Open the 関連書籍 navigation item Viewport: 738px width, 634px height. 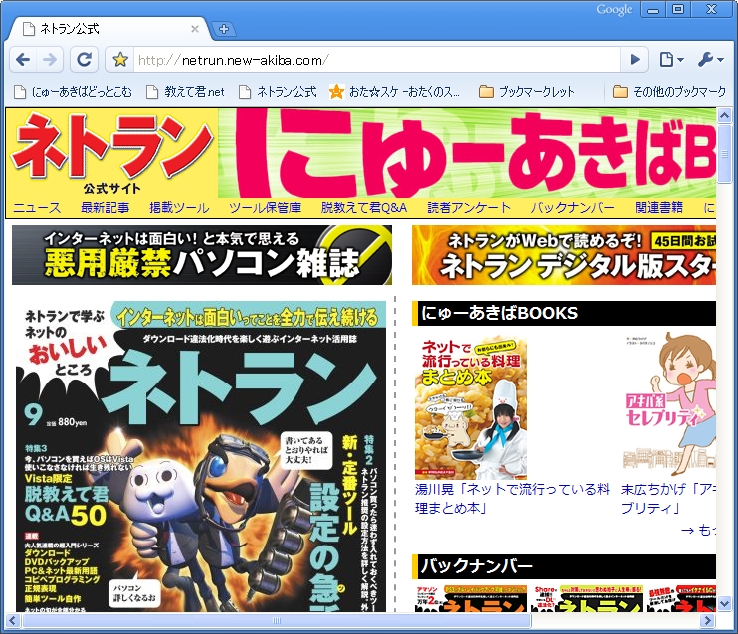pos(658,208)
